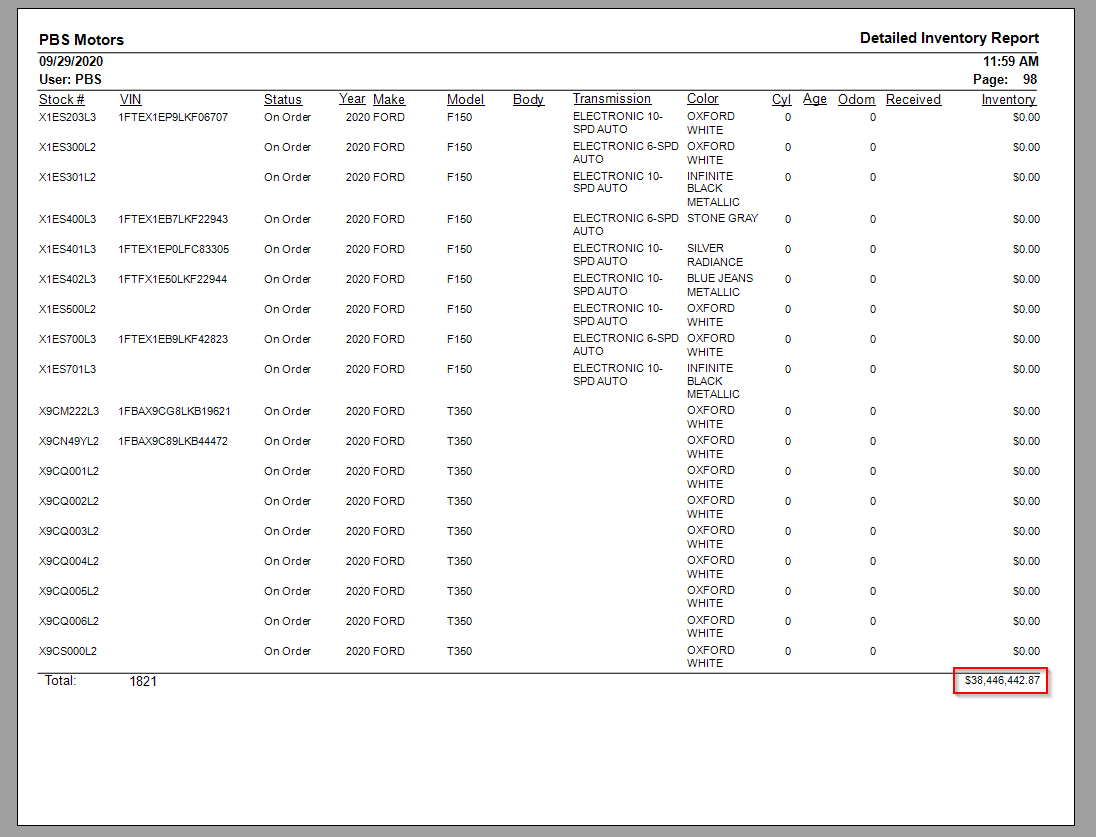Click the Status column header
The width and height of the screenshot is (1096, 837).
(x=282, y=99)
